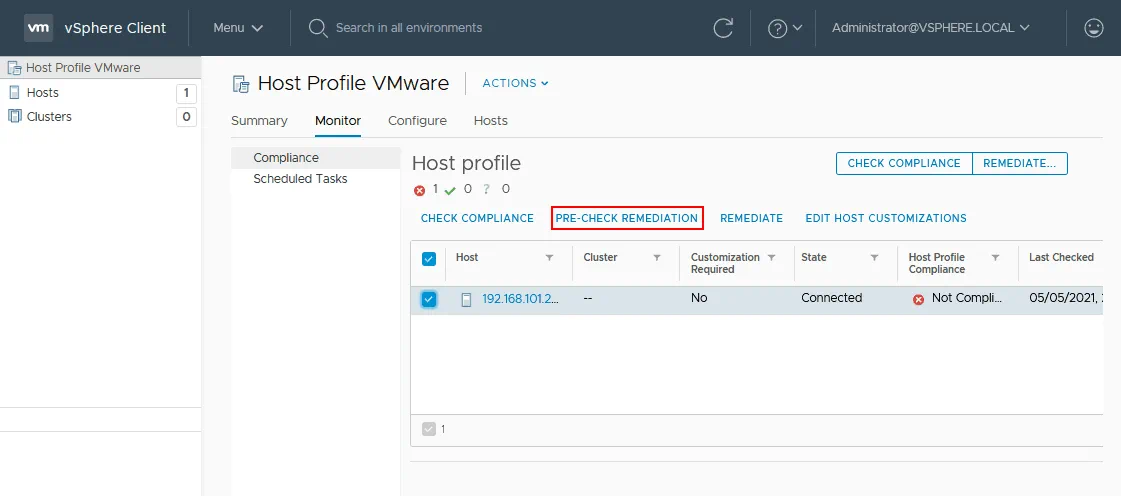Click the Hosts icon in left sidebar
Viewport: 1121px width, 496px height.
point(15,93)
